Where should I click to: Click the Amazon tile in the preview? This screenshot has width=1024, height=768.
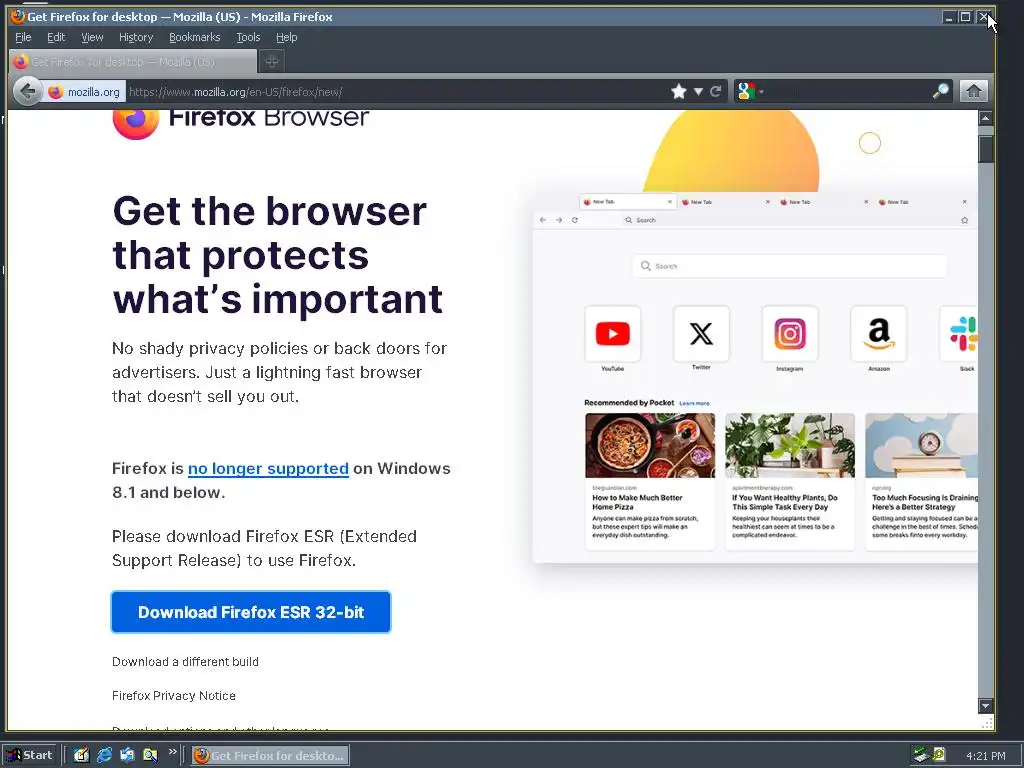pyautogui.click(x=878, y=334)
